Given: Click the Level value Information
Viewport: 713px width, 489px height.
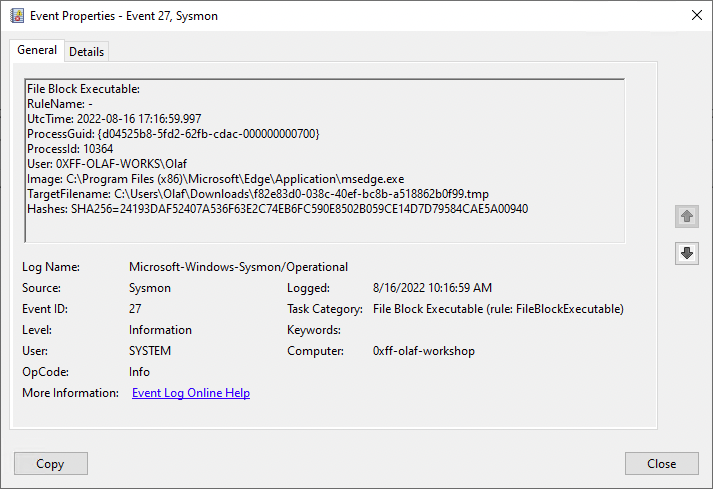Looking at the screenshot, I should pyautogui.click(x=160, y=330).
